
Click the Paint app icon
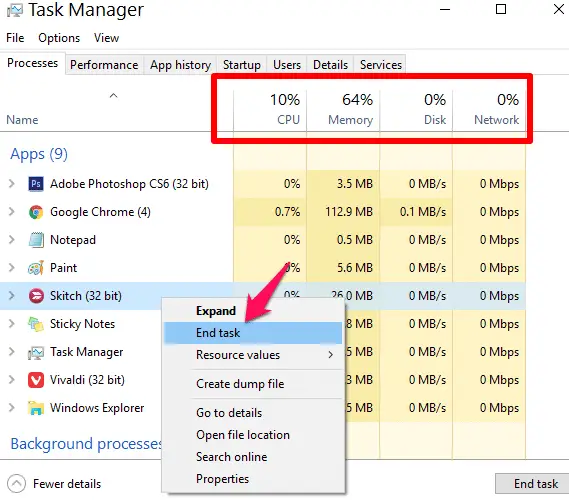[36, 268]
